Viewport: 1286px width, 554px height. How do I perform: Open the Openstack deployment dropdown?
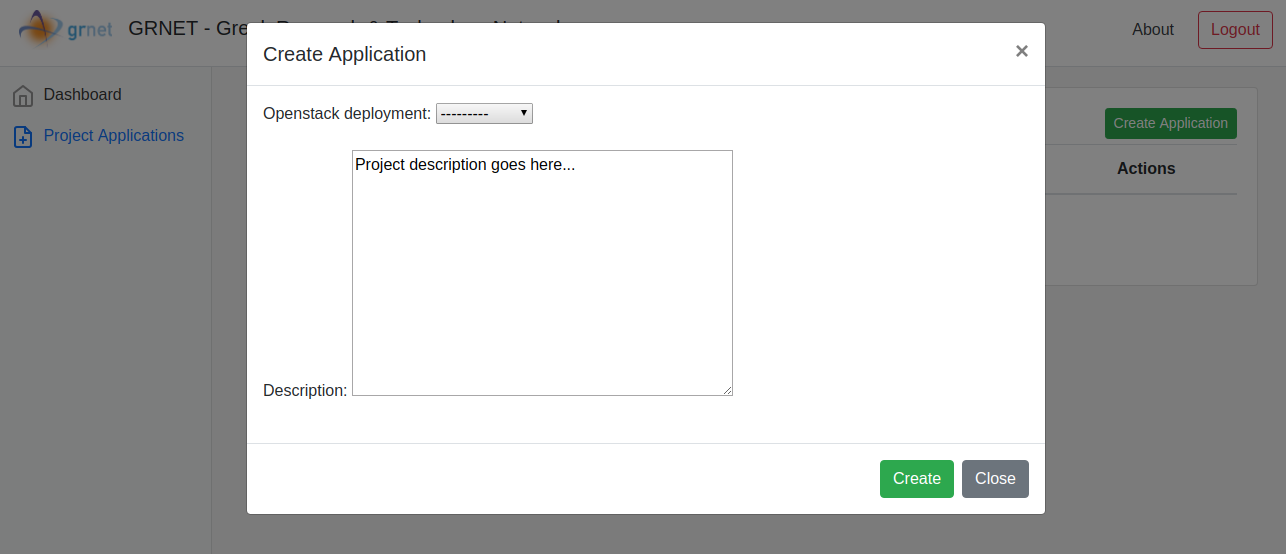coord(484,114)
